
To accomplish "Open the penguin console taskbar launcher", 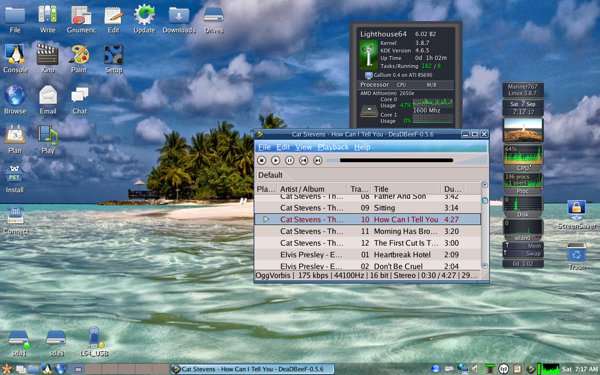I will (x=47, y=369).
